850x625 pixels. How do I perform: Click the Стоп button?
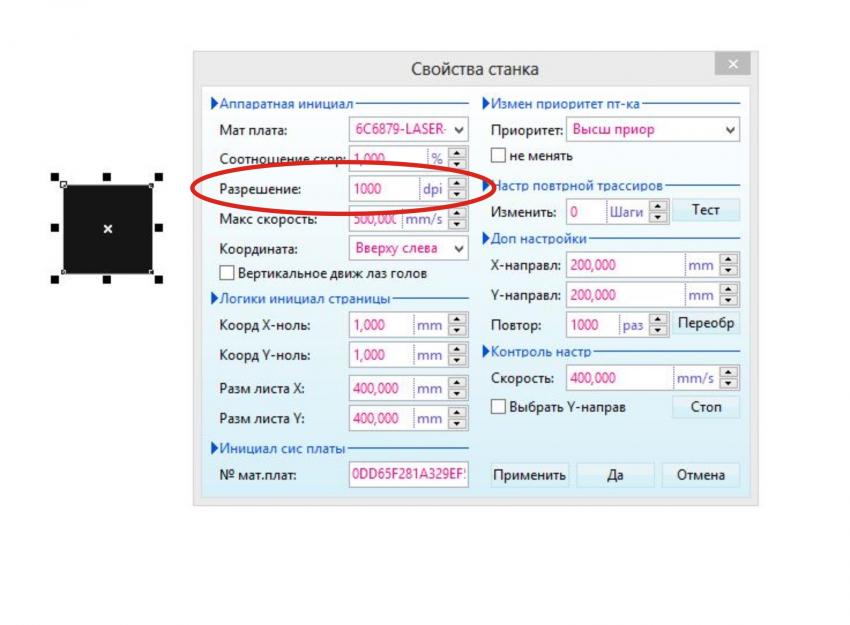coord(705,407)
